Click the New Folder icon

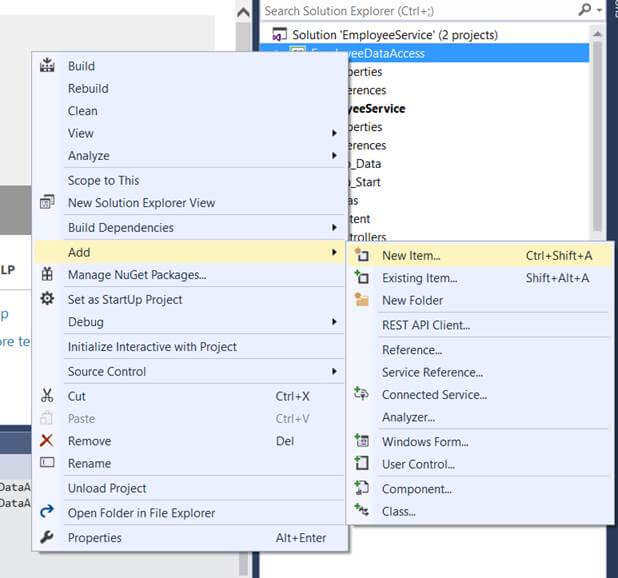362,300
